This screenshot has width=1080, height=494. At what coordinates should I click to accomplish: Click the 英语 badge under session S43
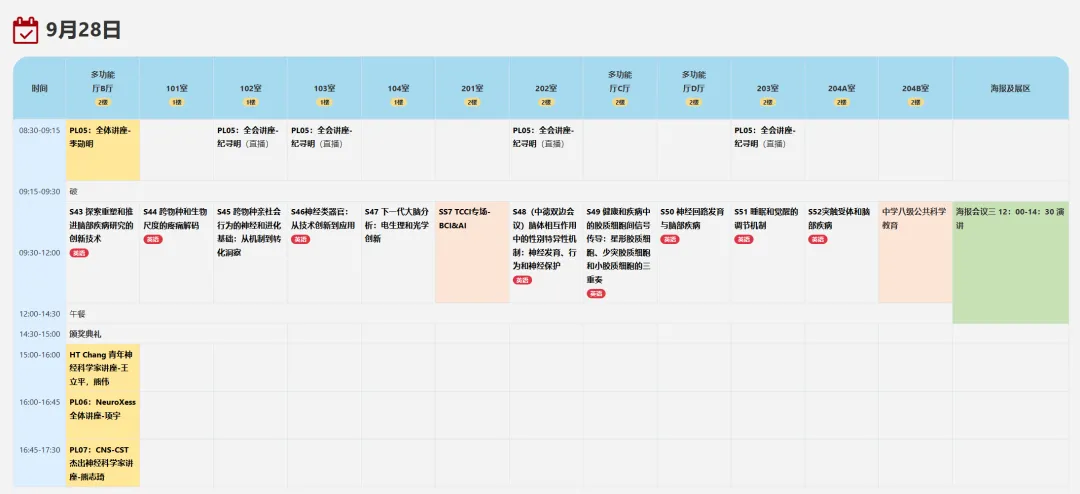point(79,253)
